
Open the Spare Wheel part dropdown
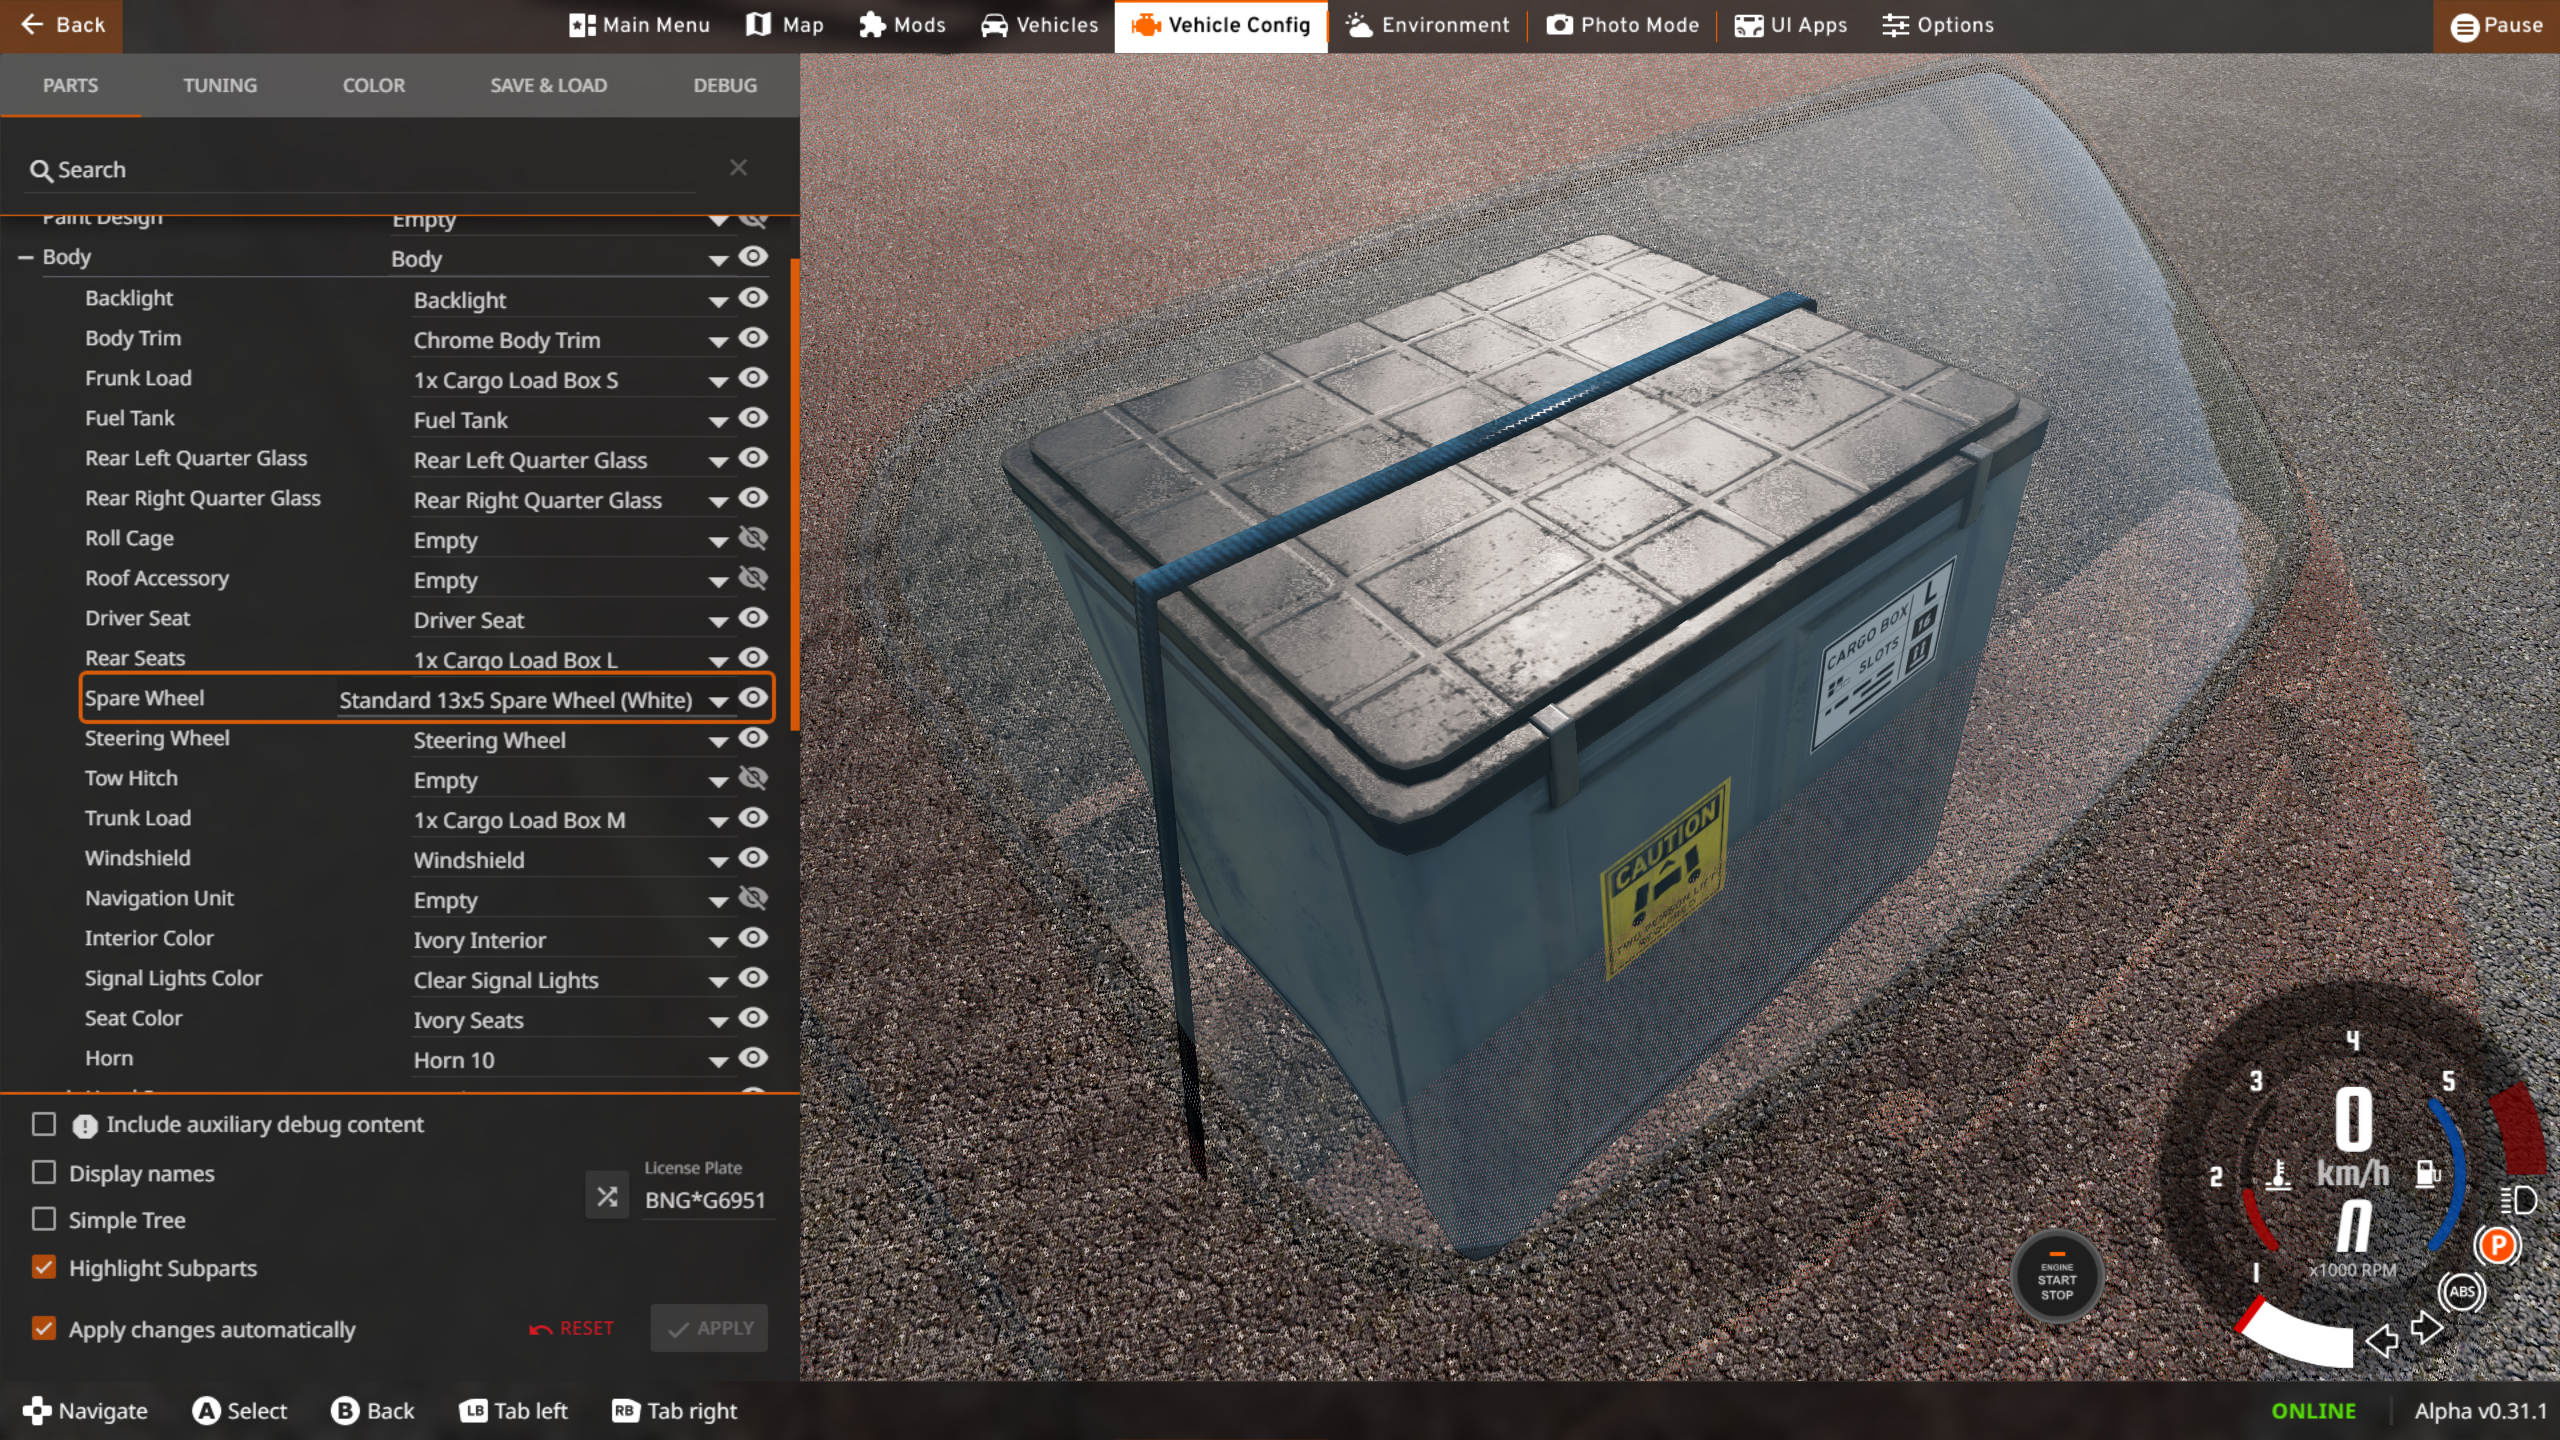[718, 701]
